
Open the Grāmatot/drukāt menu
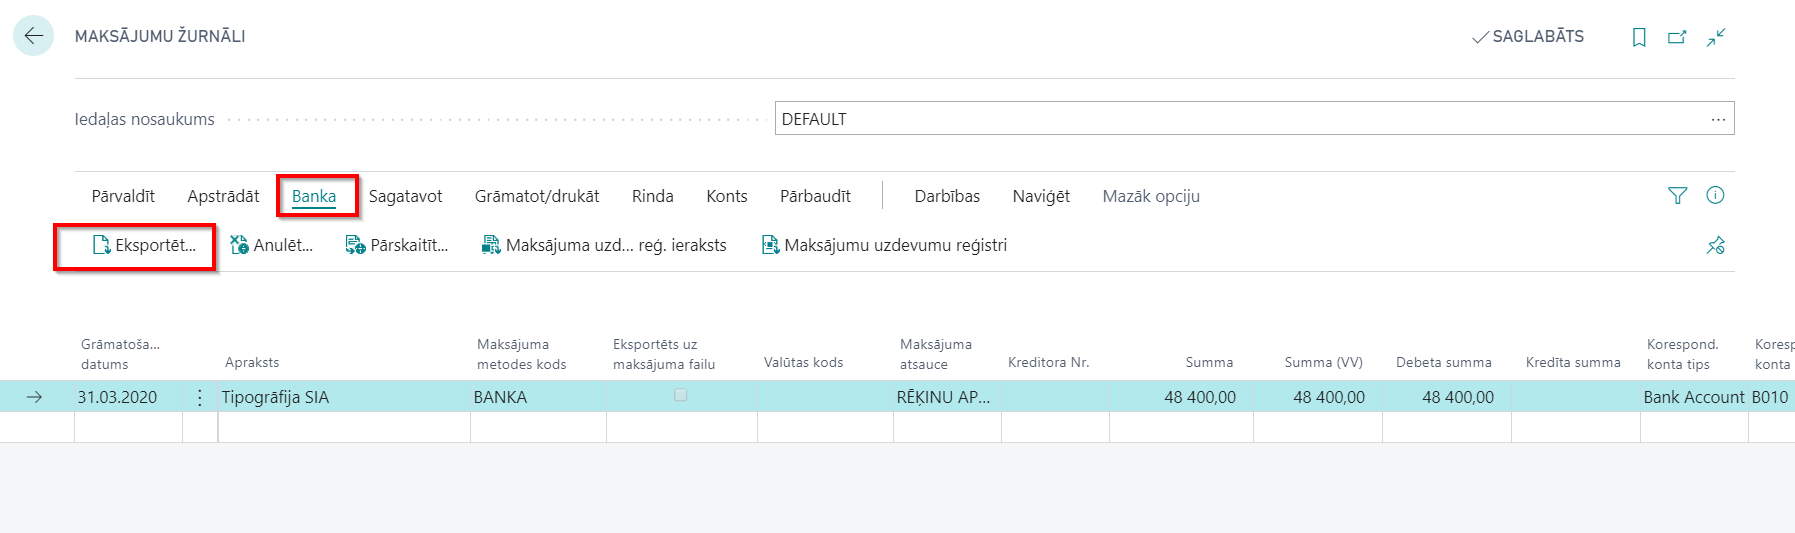coord(537,196)
